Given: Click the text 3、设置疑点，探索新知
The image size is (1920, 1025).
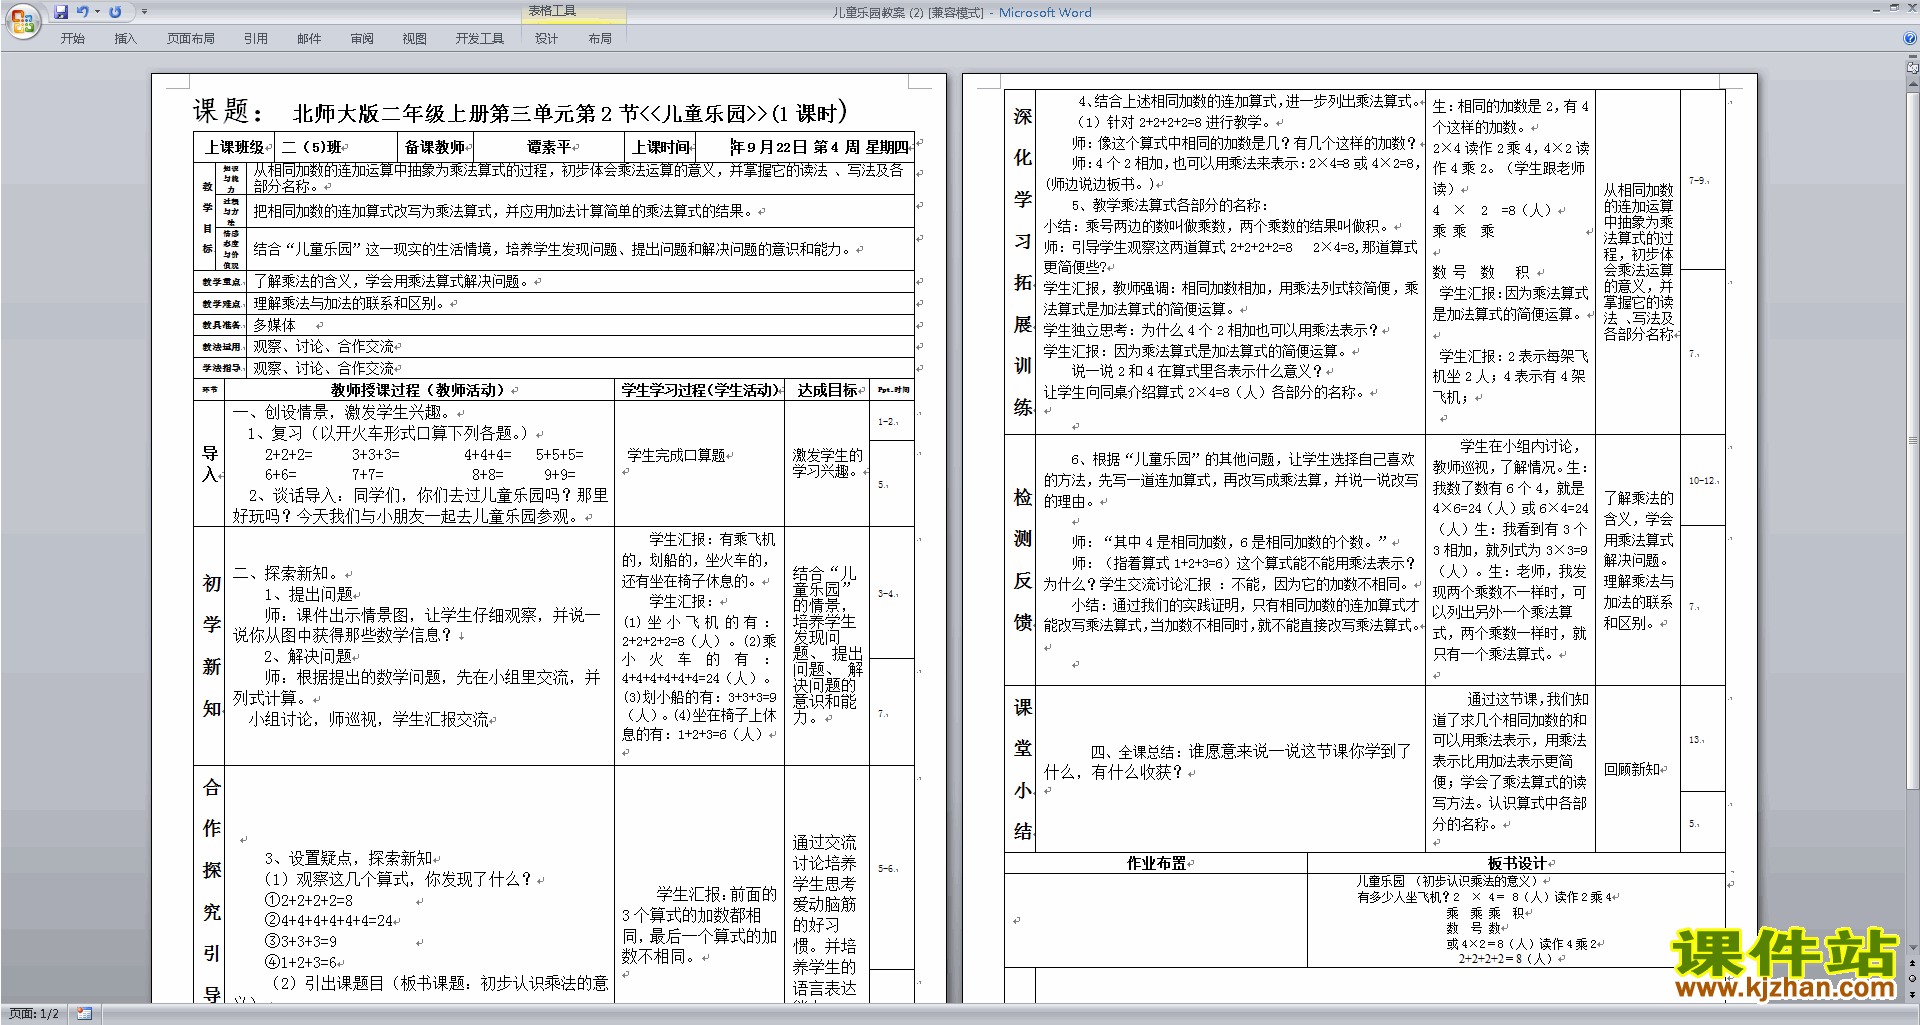Looking at the screenshot, I should [x=349, y=858].
